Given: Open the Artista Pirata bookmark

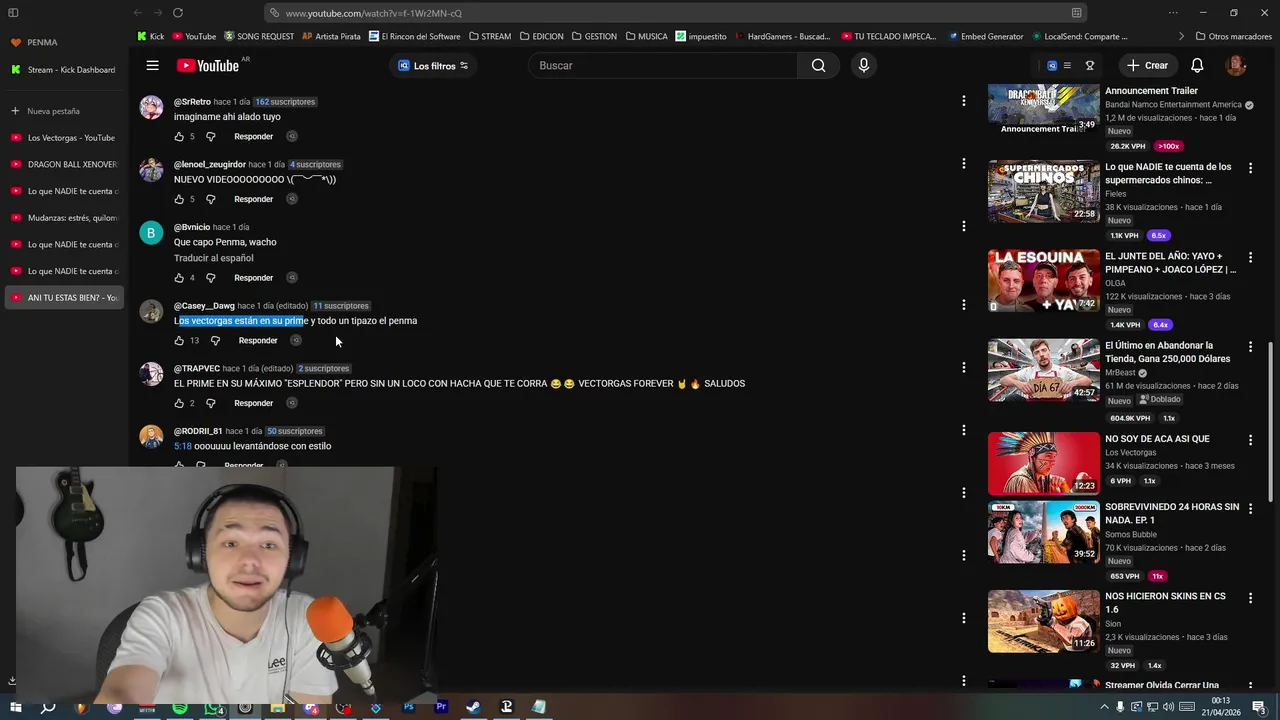Looking at the screenshot, I should click(331, 36).
